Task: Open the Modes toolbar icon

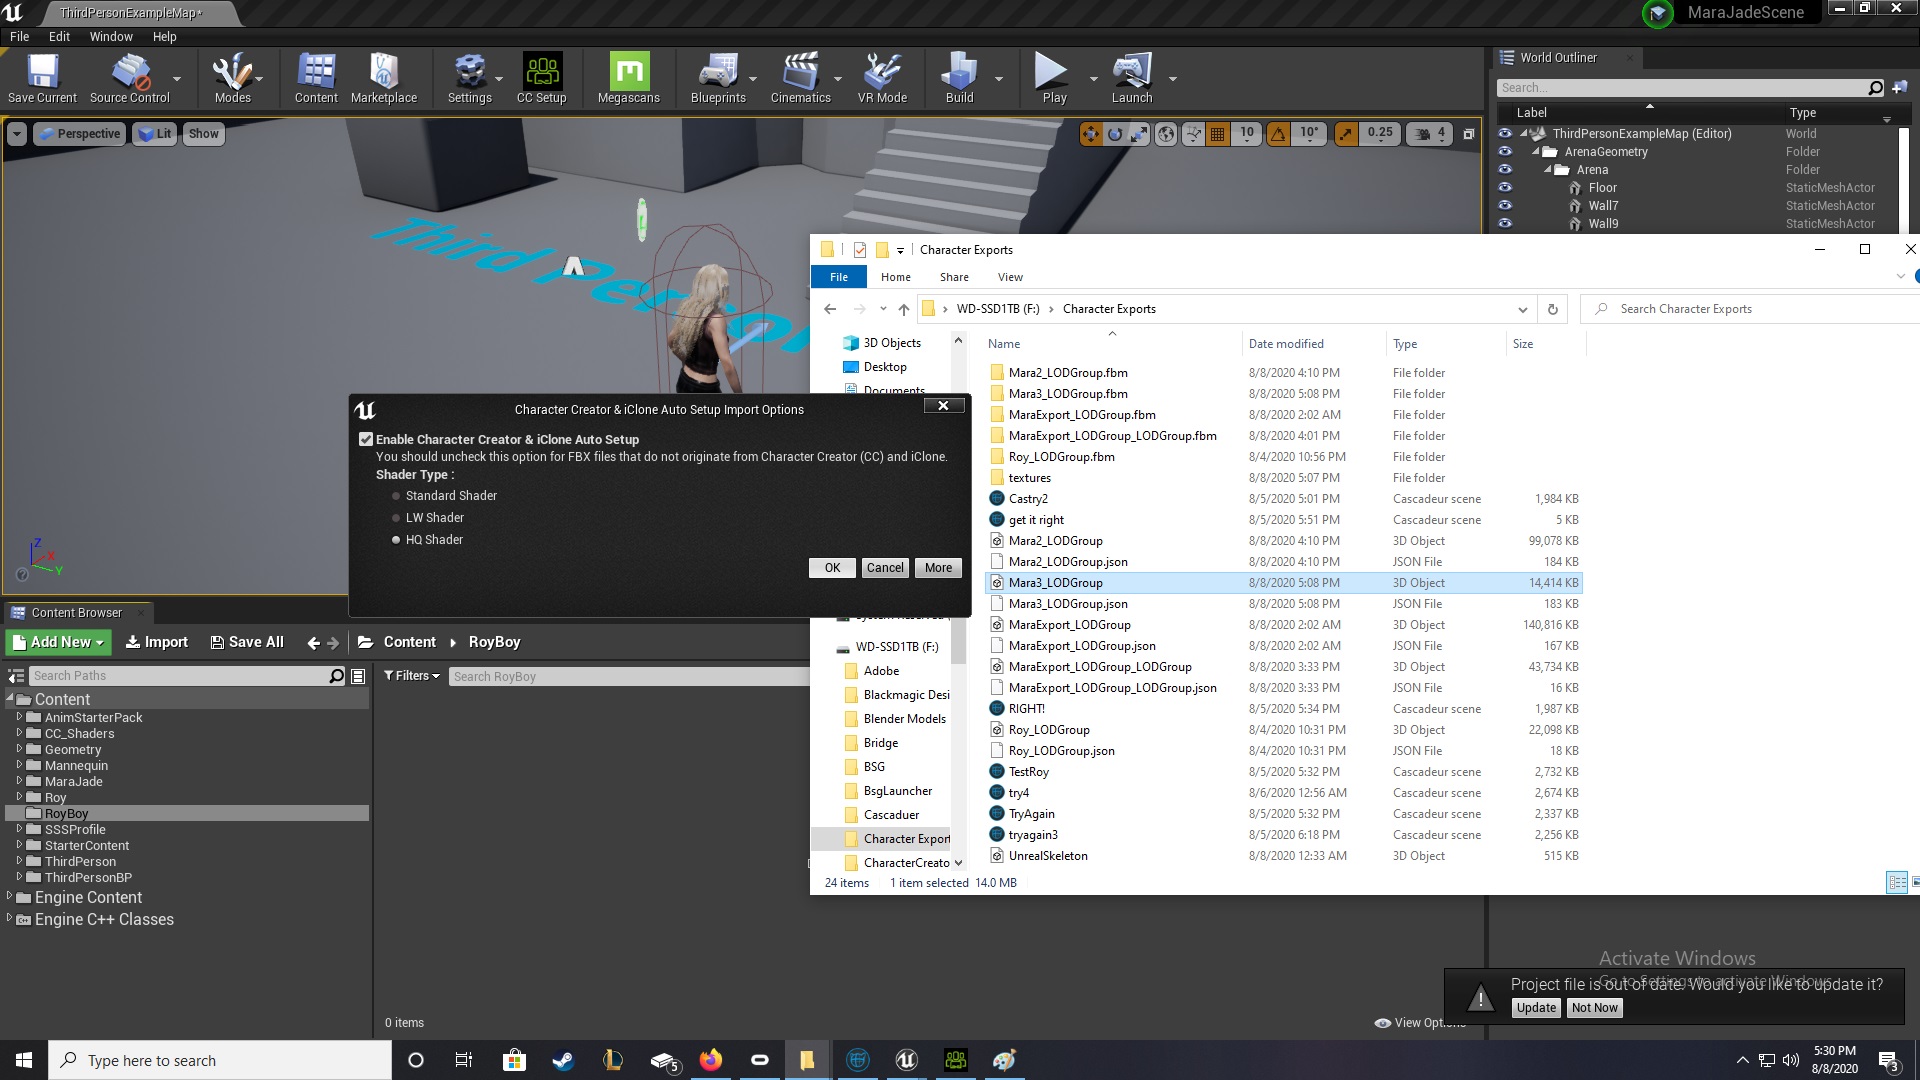Action: [x=232, y=78]
